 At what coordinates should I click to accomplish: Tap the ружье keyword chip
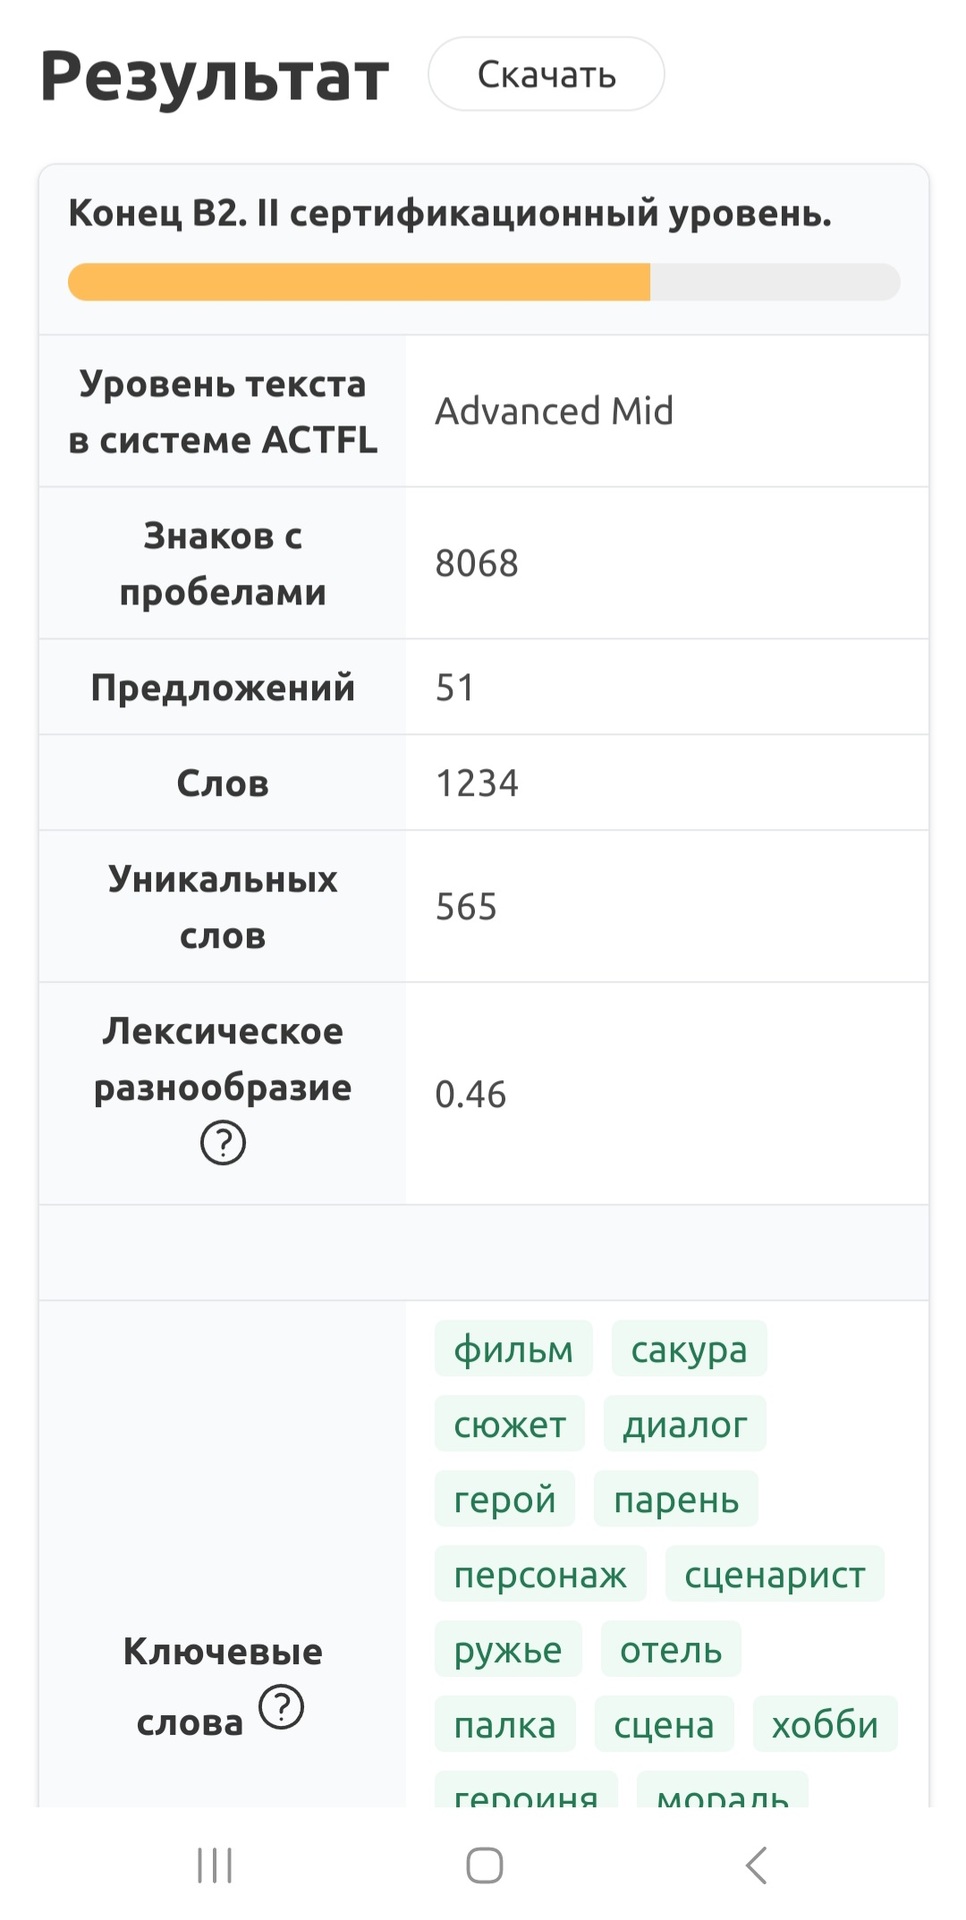click(x=508, y=1649)
